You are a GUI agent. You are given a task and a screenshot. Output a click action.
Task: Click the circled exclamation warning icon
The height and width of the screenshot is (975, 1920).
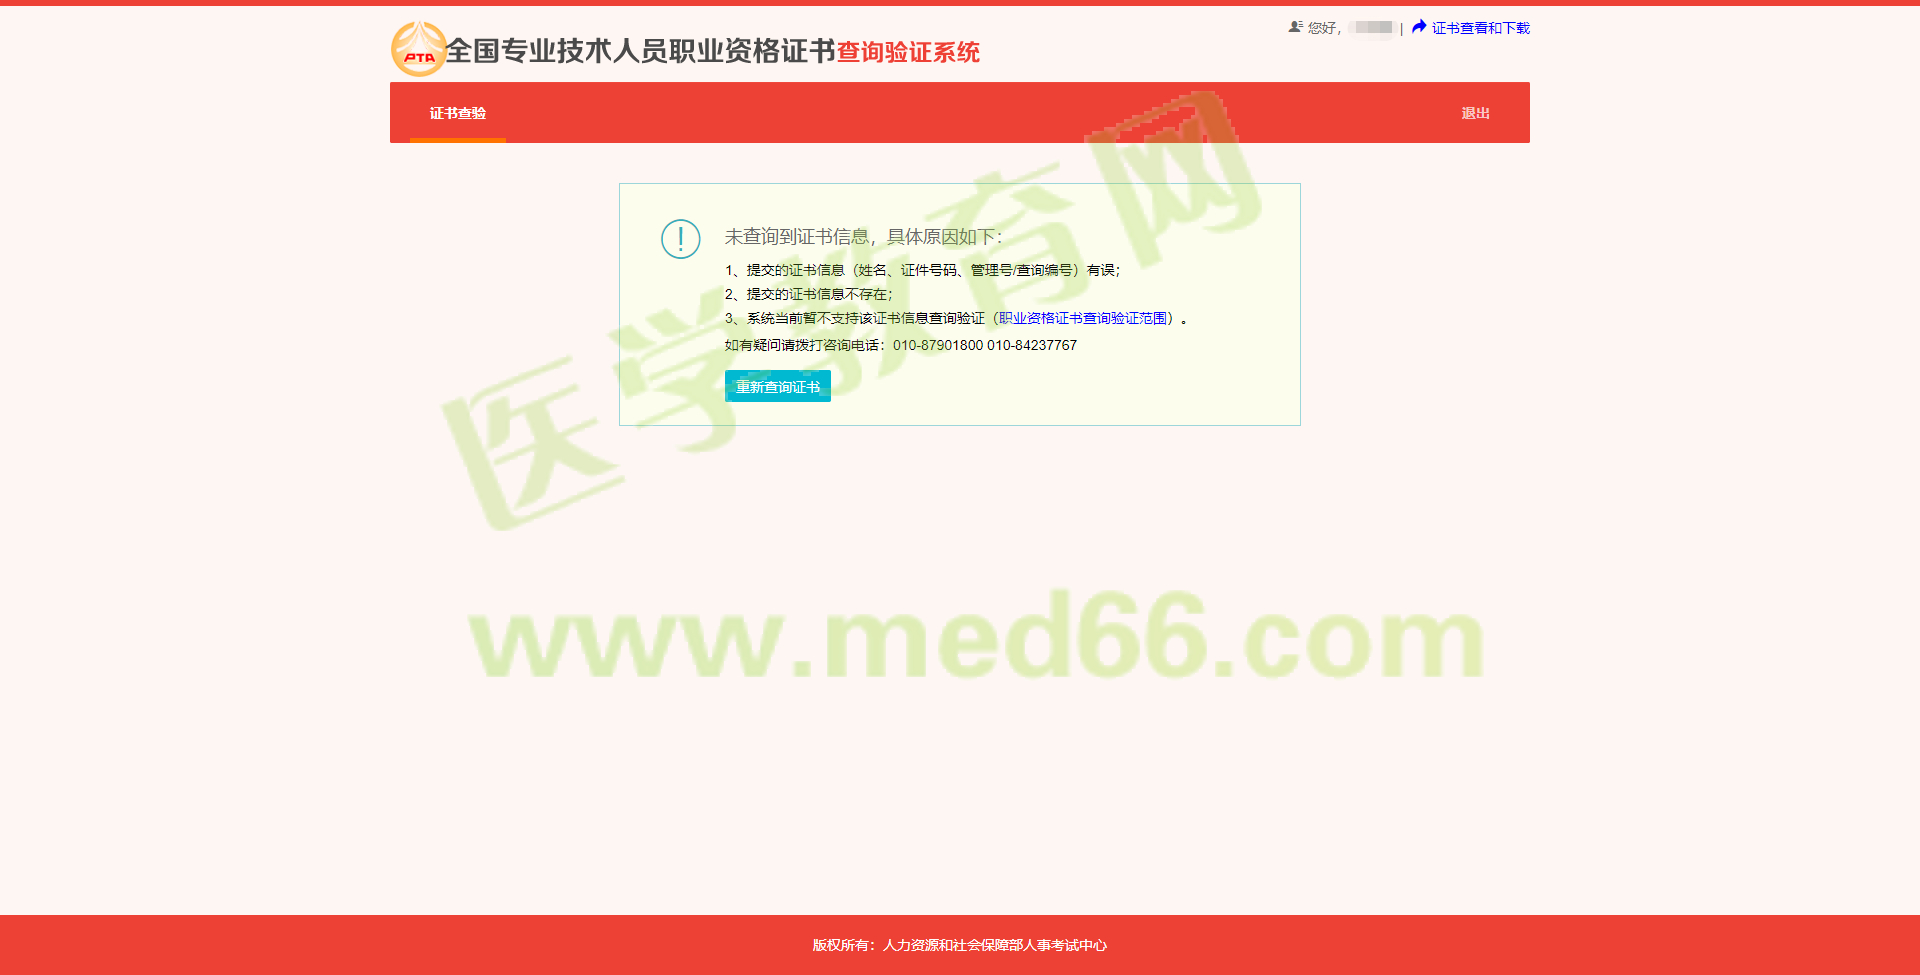680,239
